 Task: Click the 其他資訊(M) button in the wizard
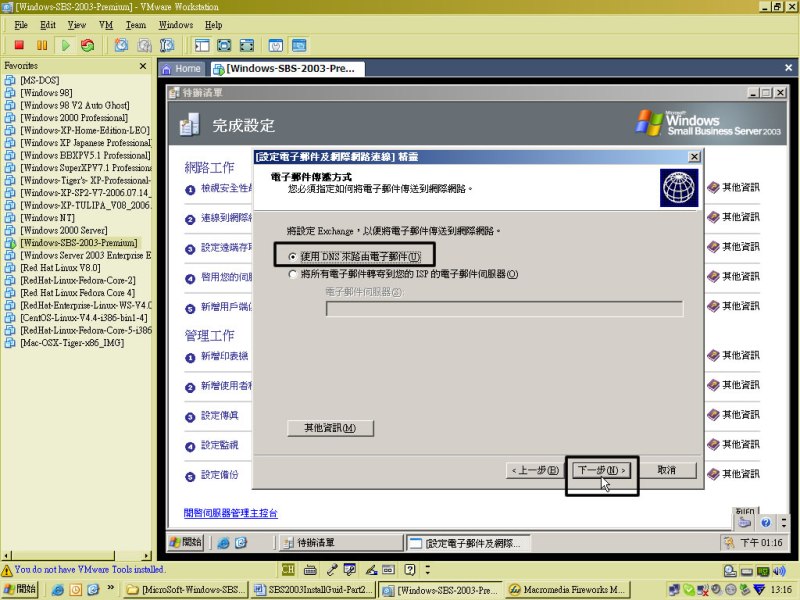(330, 428)
